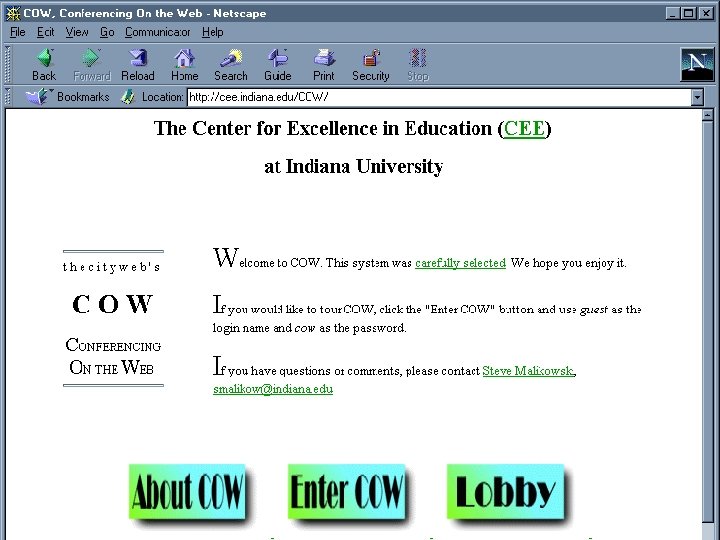Click the 'C O W' logo text
The image size is (720, 540).
[x=112, y=304]
